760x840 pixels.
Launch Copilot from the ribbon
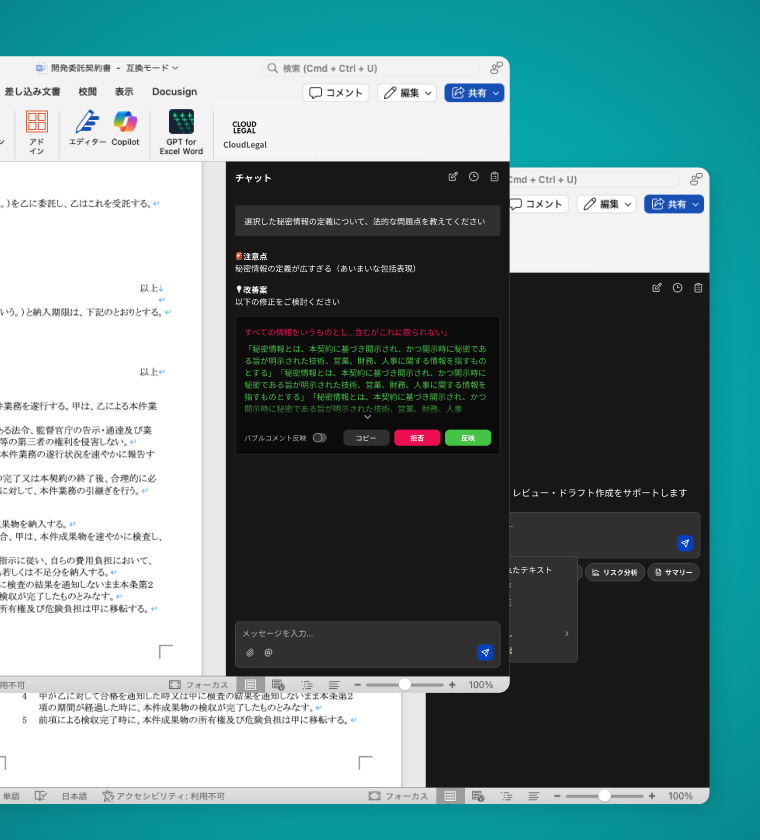click(x=125, y=128)
